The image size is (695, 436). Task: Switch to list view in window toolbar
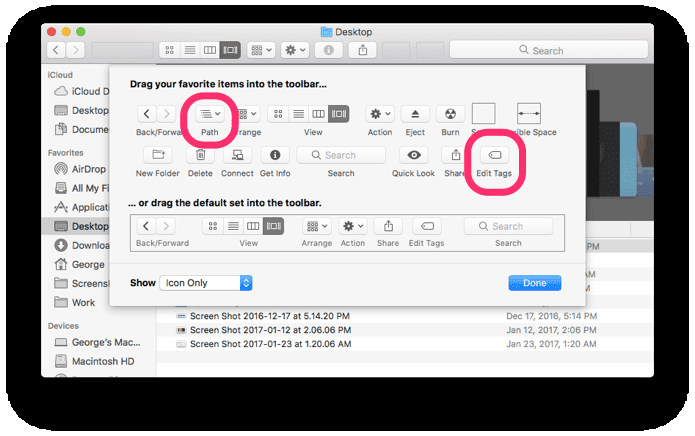[x=190, y=50]
